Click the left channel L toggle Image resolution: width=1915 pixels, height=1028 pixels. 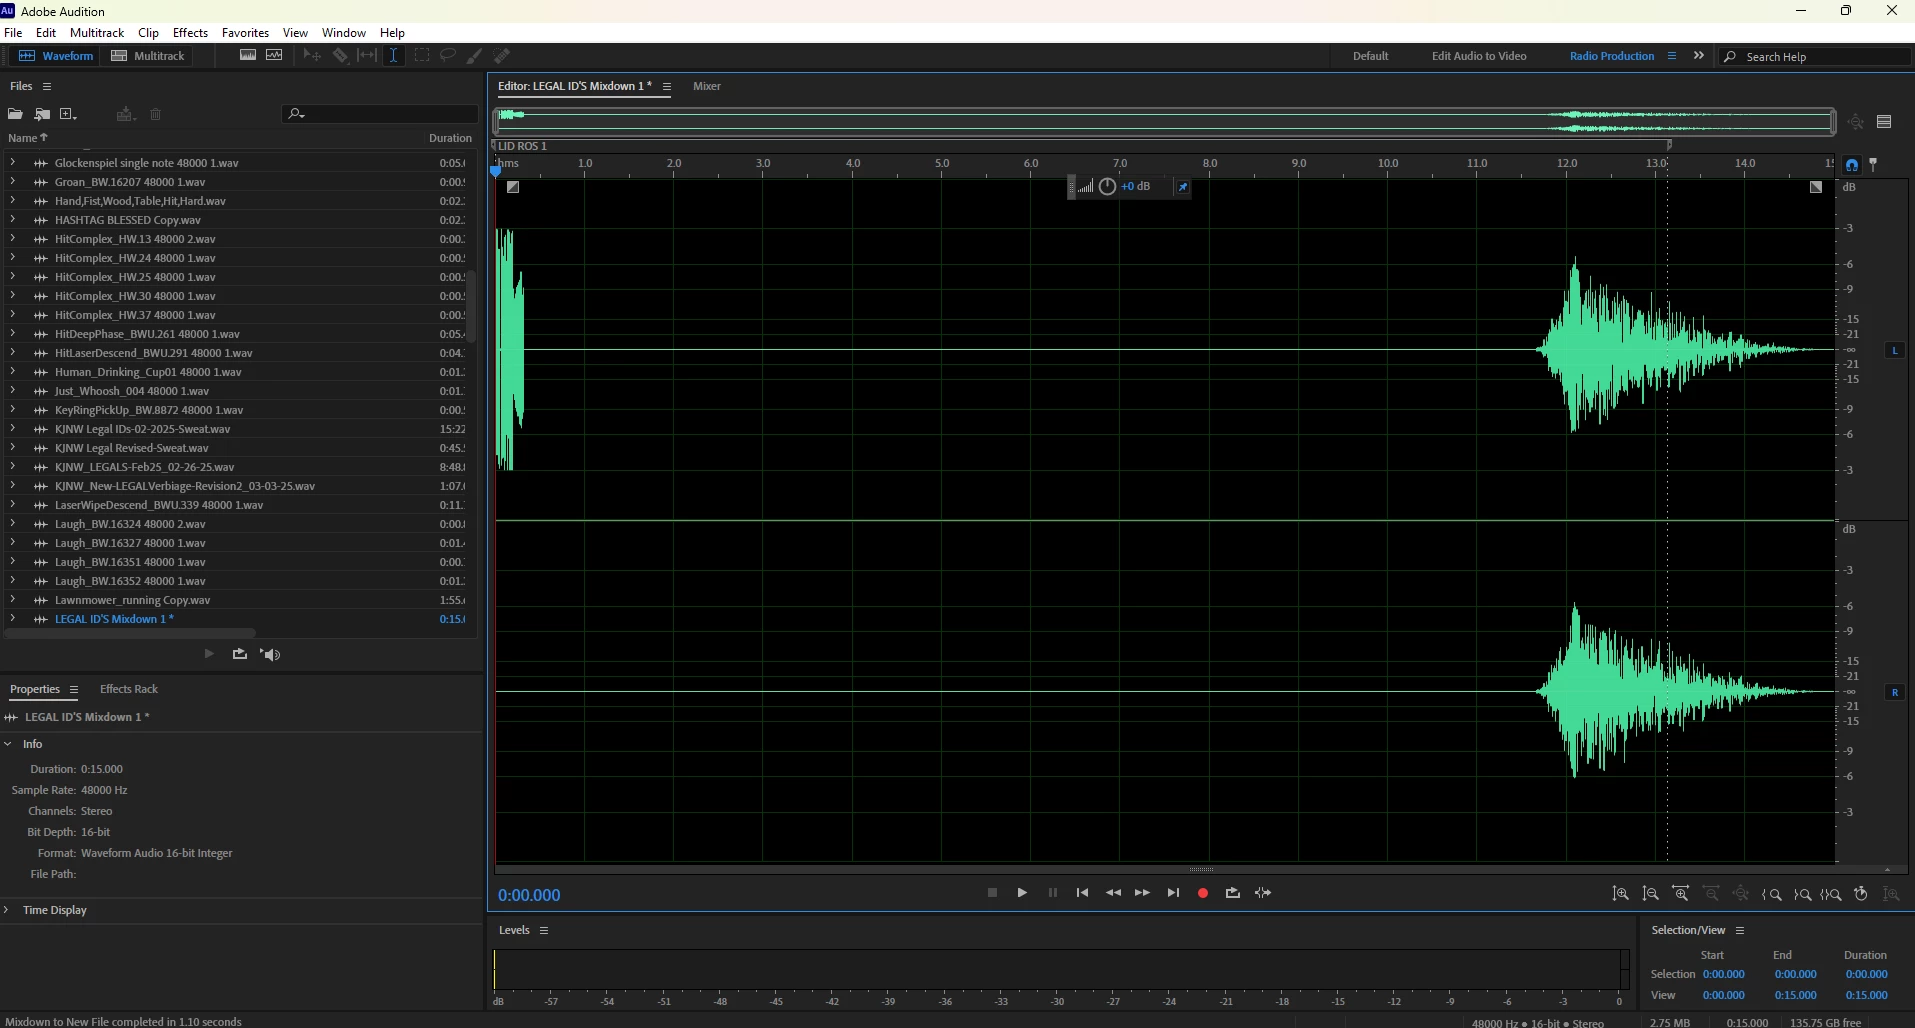1894,350
